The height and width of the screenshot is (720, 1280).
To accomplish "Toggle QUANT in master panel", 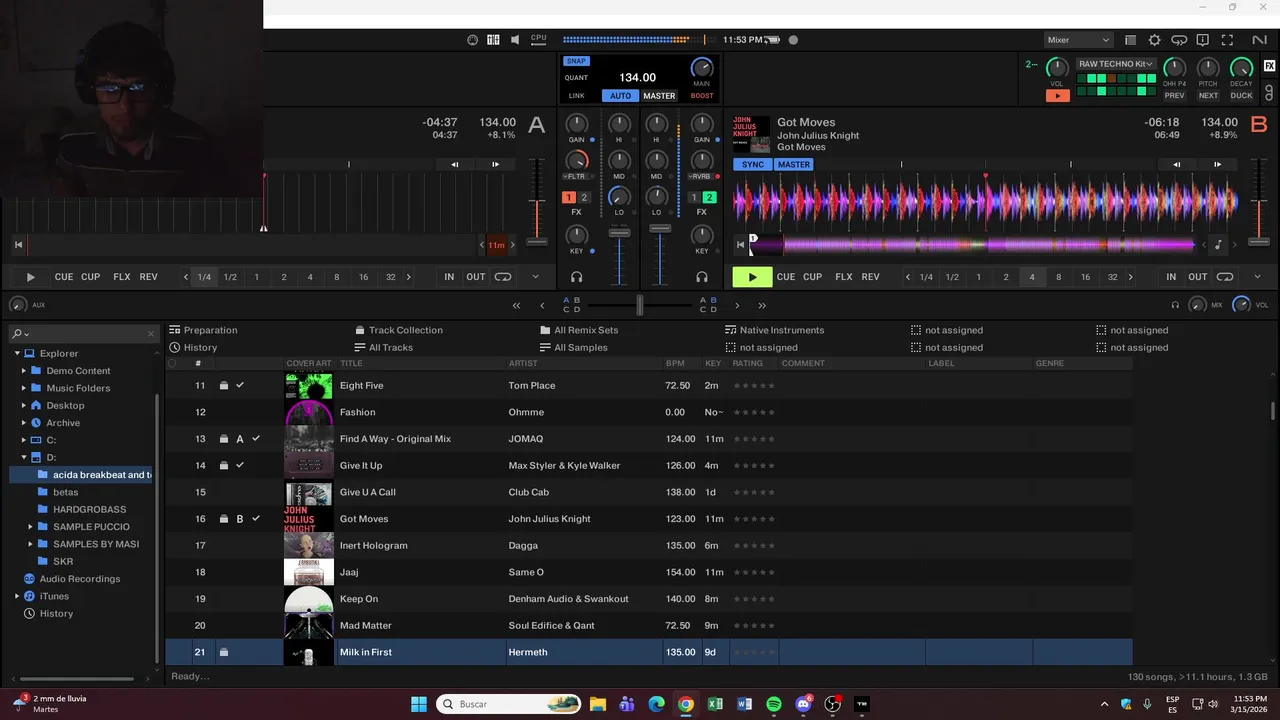I will [x=576, y=78].
